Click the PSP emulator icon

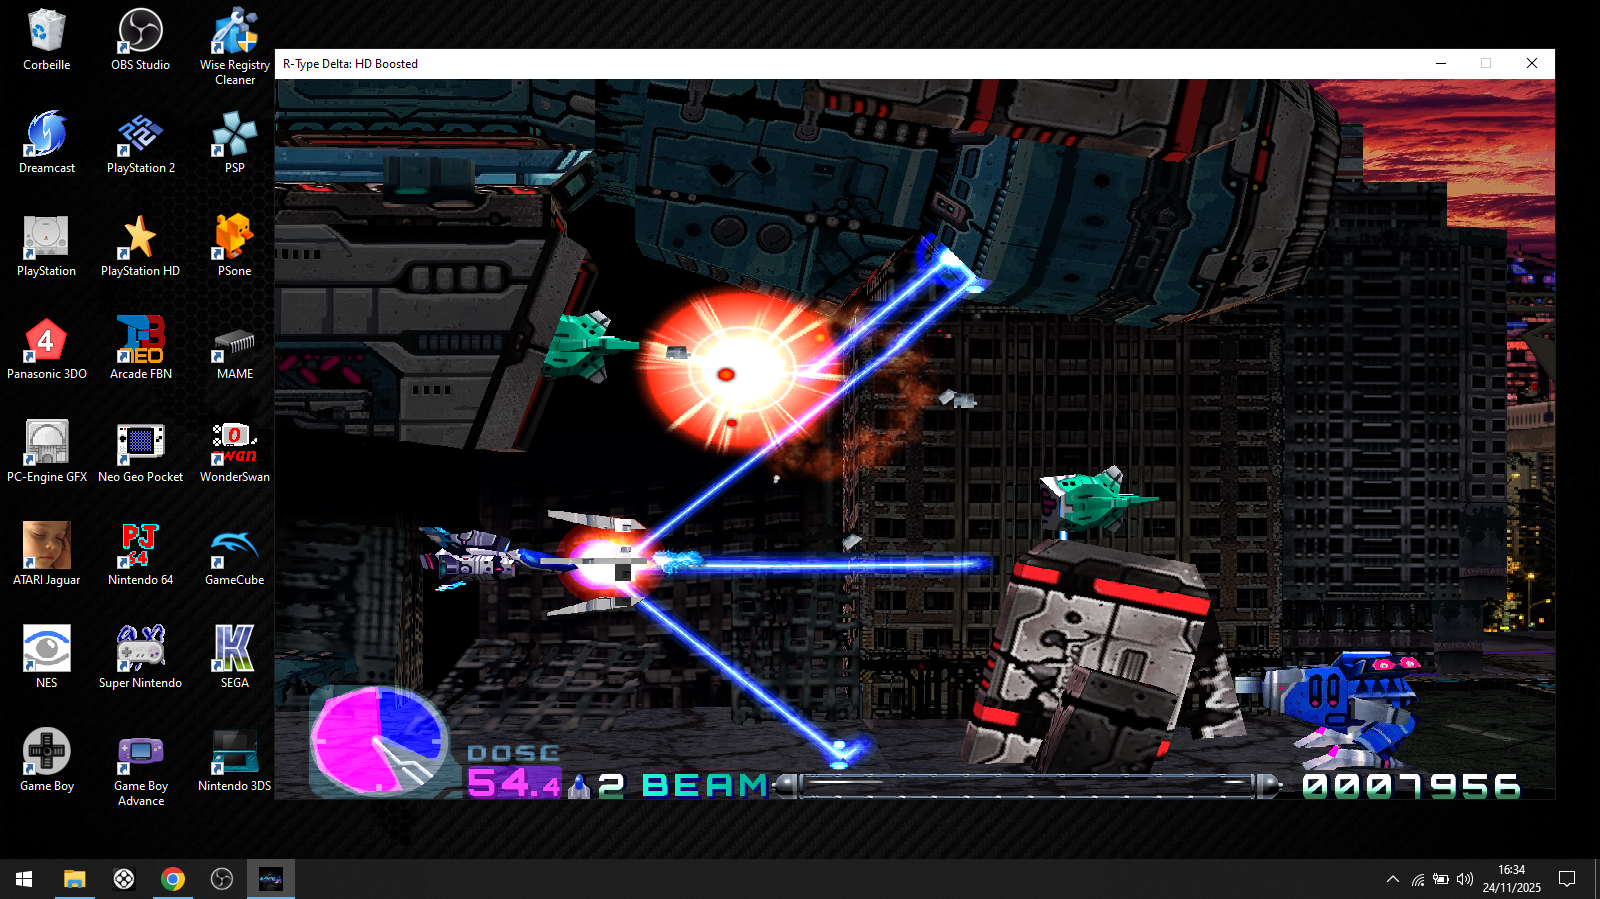click(x=234, y=142)
